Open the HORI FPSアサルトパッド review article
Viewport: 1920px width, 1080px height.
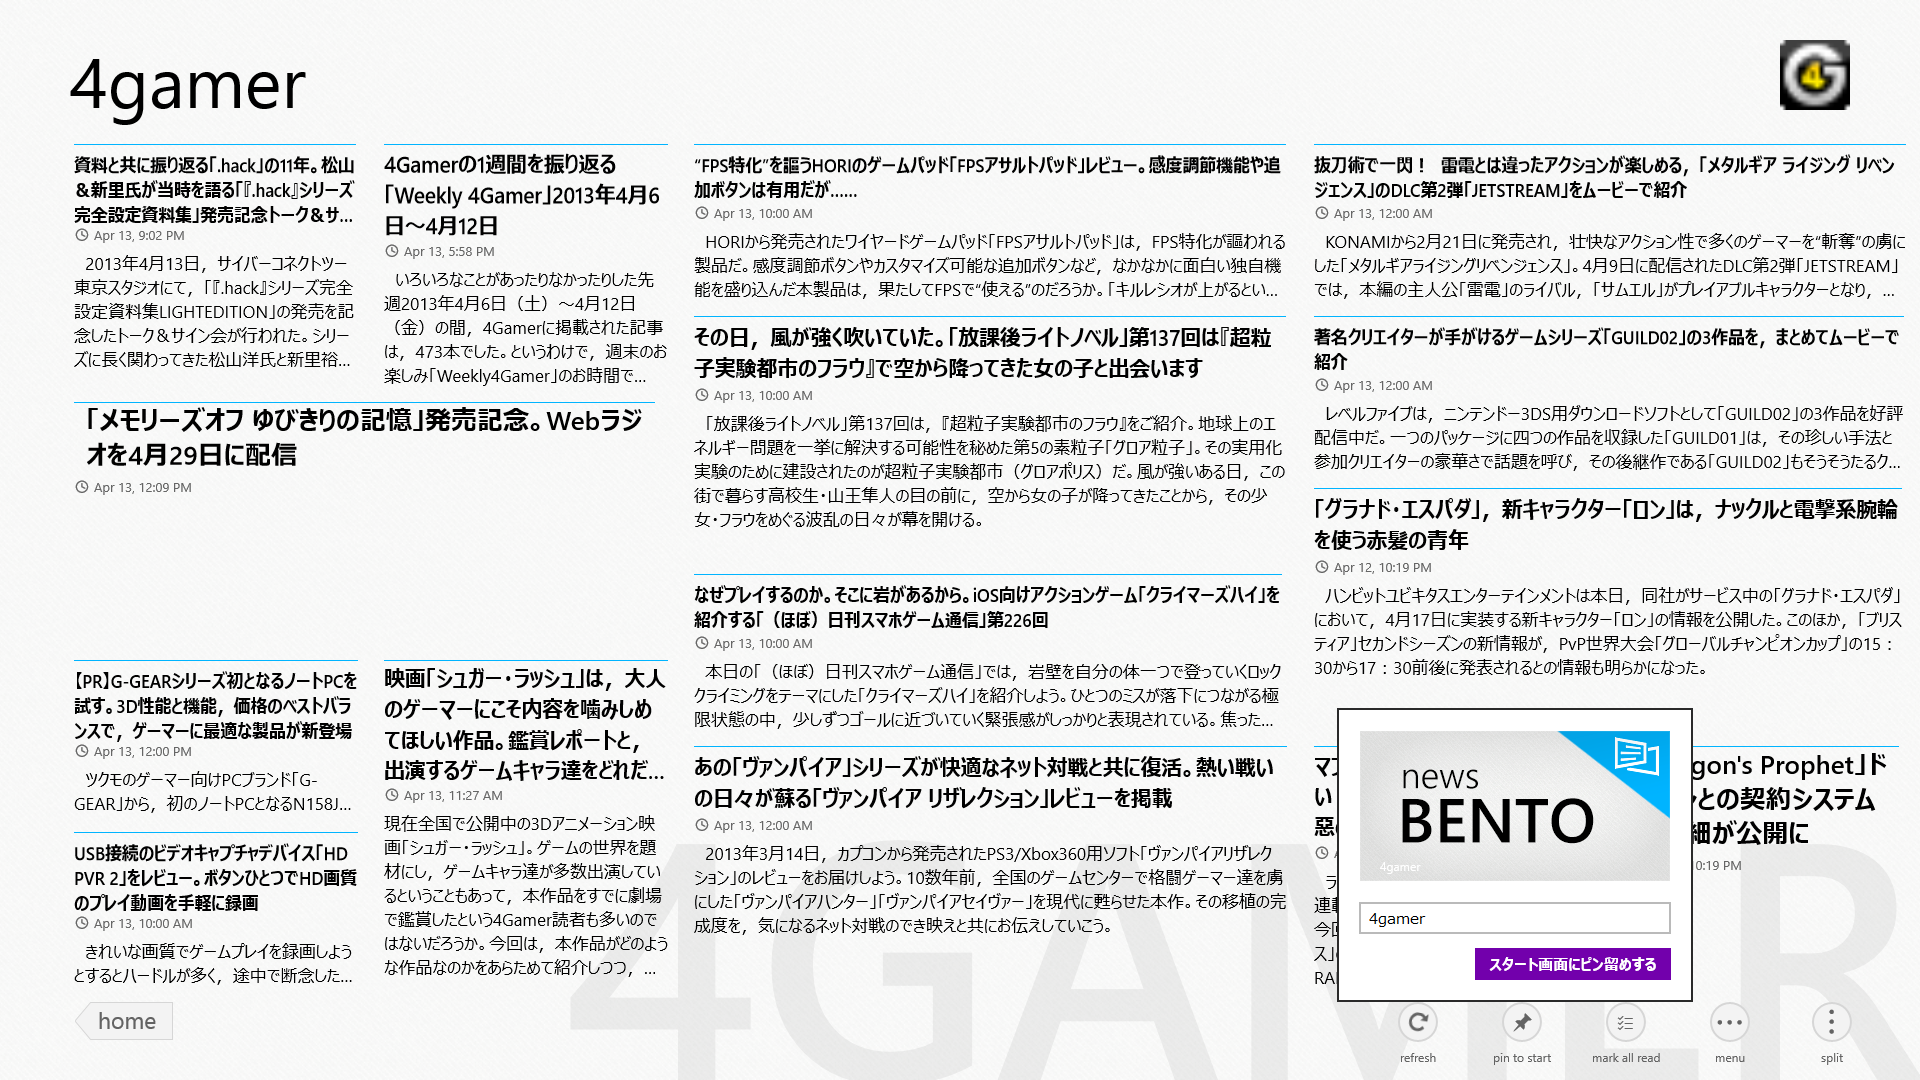click(987, 177)
